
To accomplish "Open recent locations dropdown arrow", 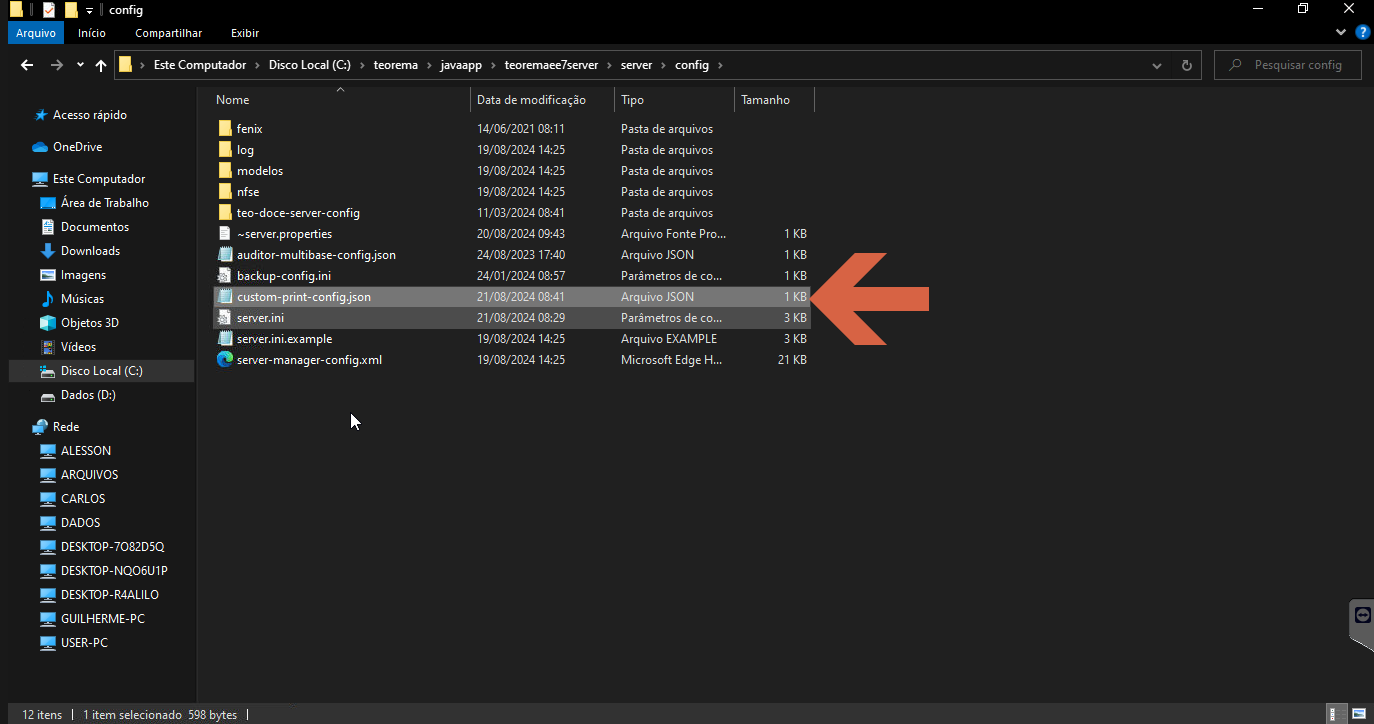I will coord(80,66).
